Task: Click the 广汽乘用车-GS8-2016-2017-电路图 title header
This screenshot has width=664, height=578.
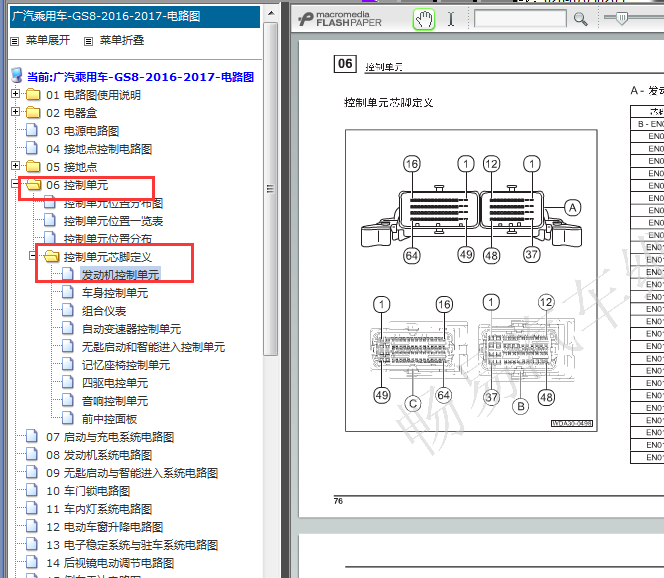Action: (135, 17)
